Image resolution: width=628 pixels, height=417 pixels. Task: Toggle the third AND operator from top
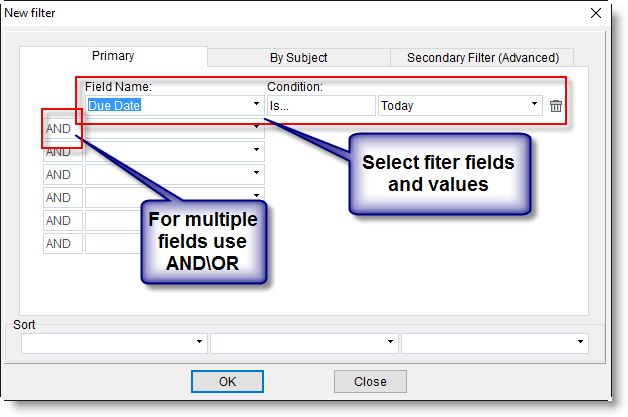pos(59,174)
